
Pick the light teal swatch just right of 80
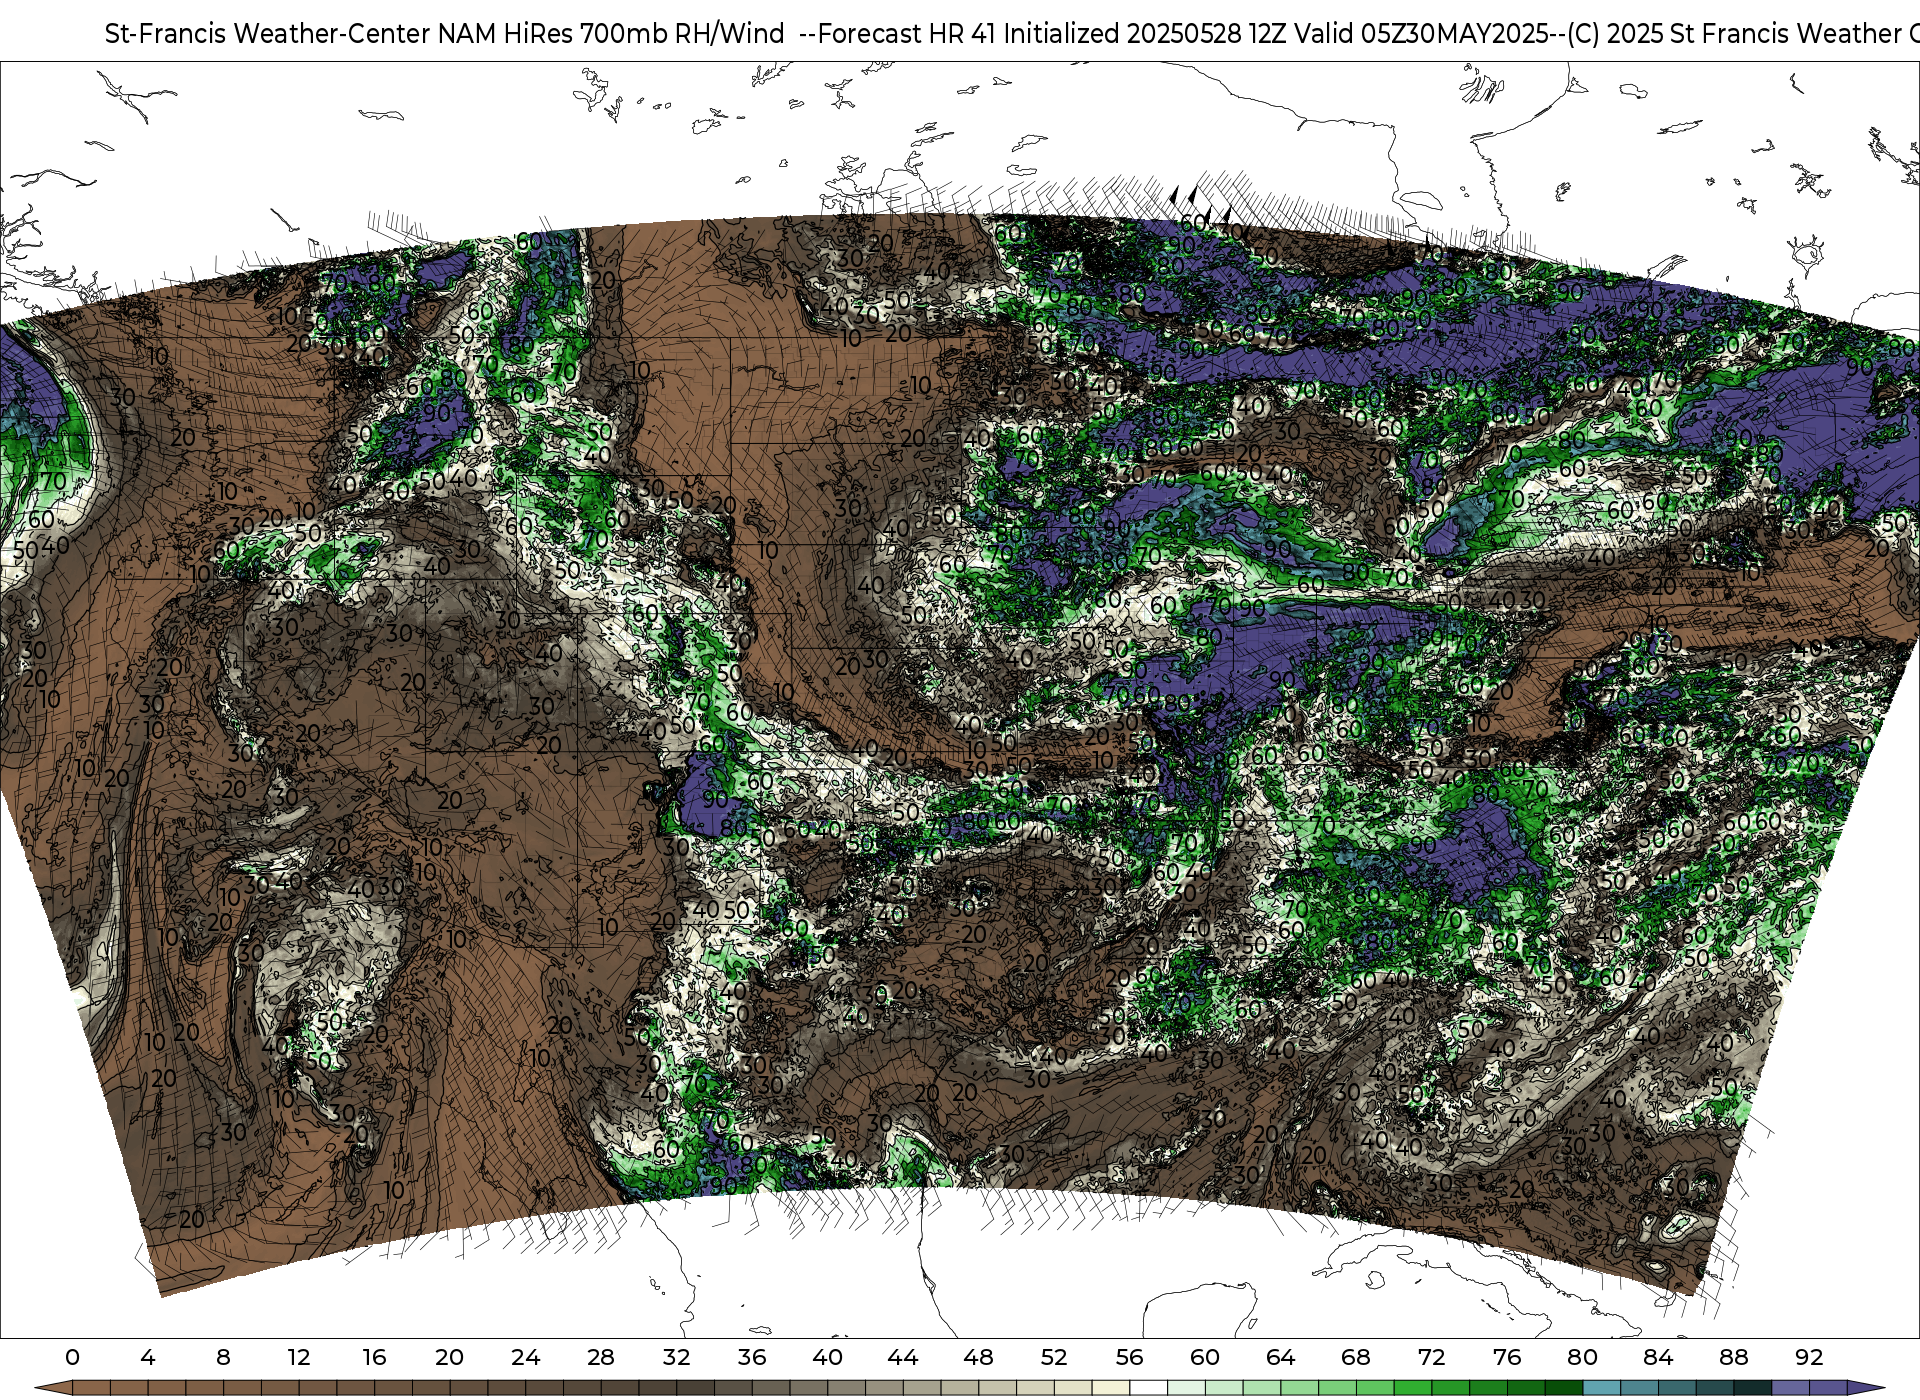(x=1602, y=1388)
